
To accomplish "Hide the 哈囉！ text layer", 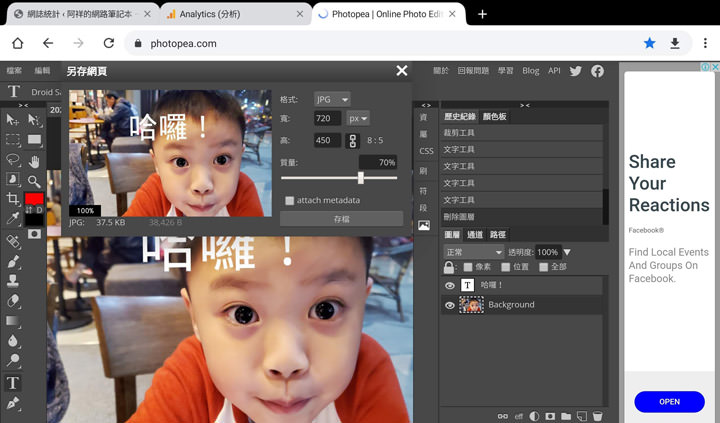I will click(x=450, y=286).
